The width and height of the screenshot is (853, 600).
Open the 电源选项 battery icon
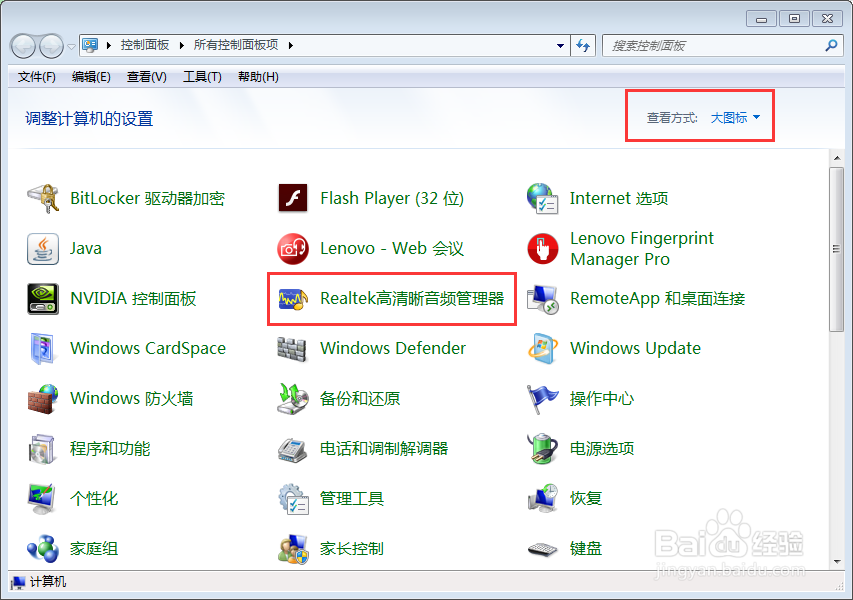tap(542, 449)
